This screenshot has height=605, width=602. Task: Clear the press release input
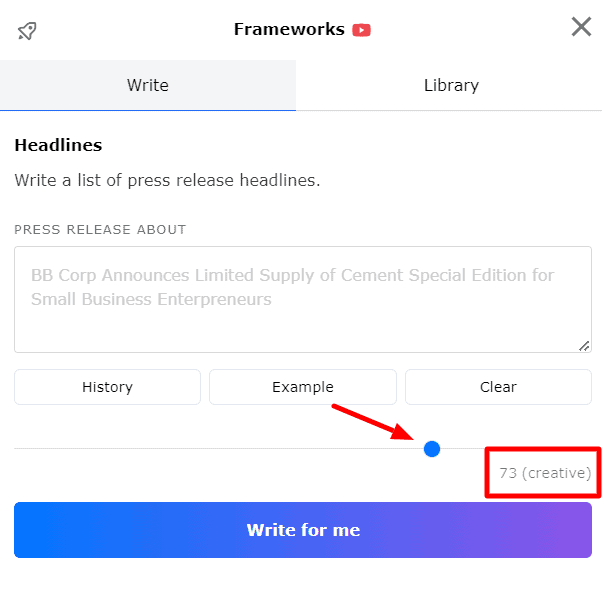498,387
